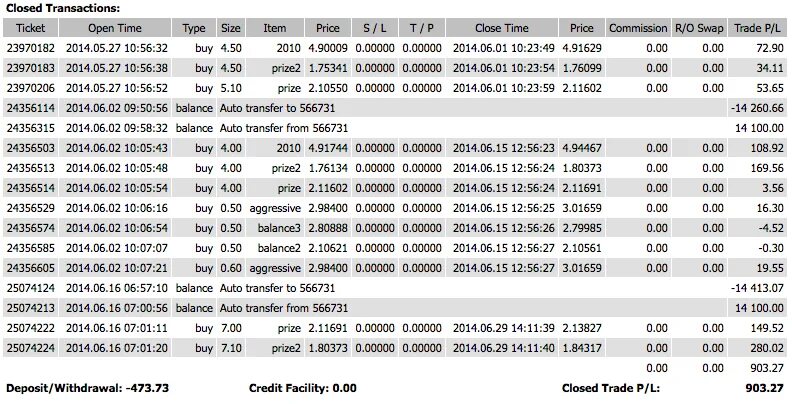Click the size 5.10 cell
This screenshot has width=792, height=404.
point(231,88)
